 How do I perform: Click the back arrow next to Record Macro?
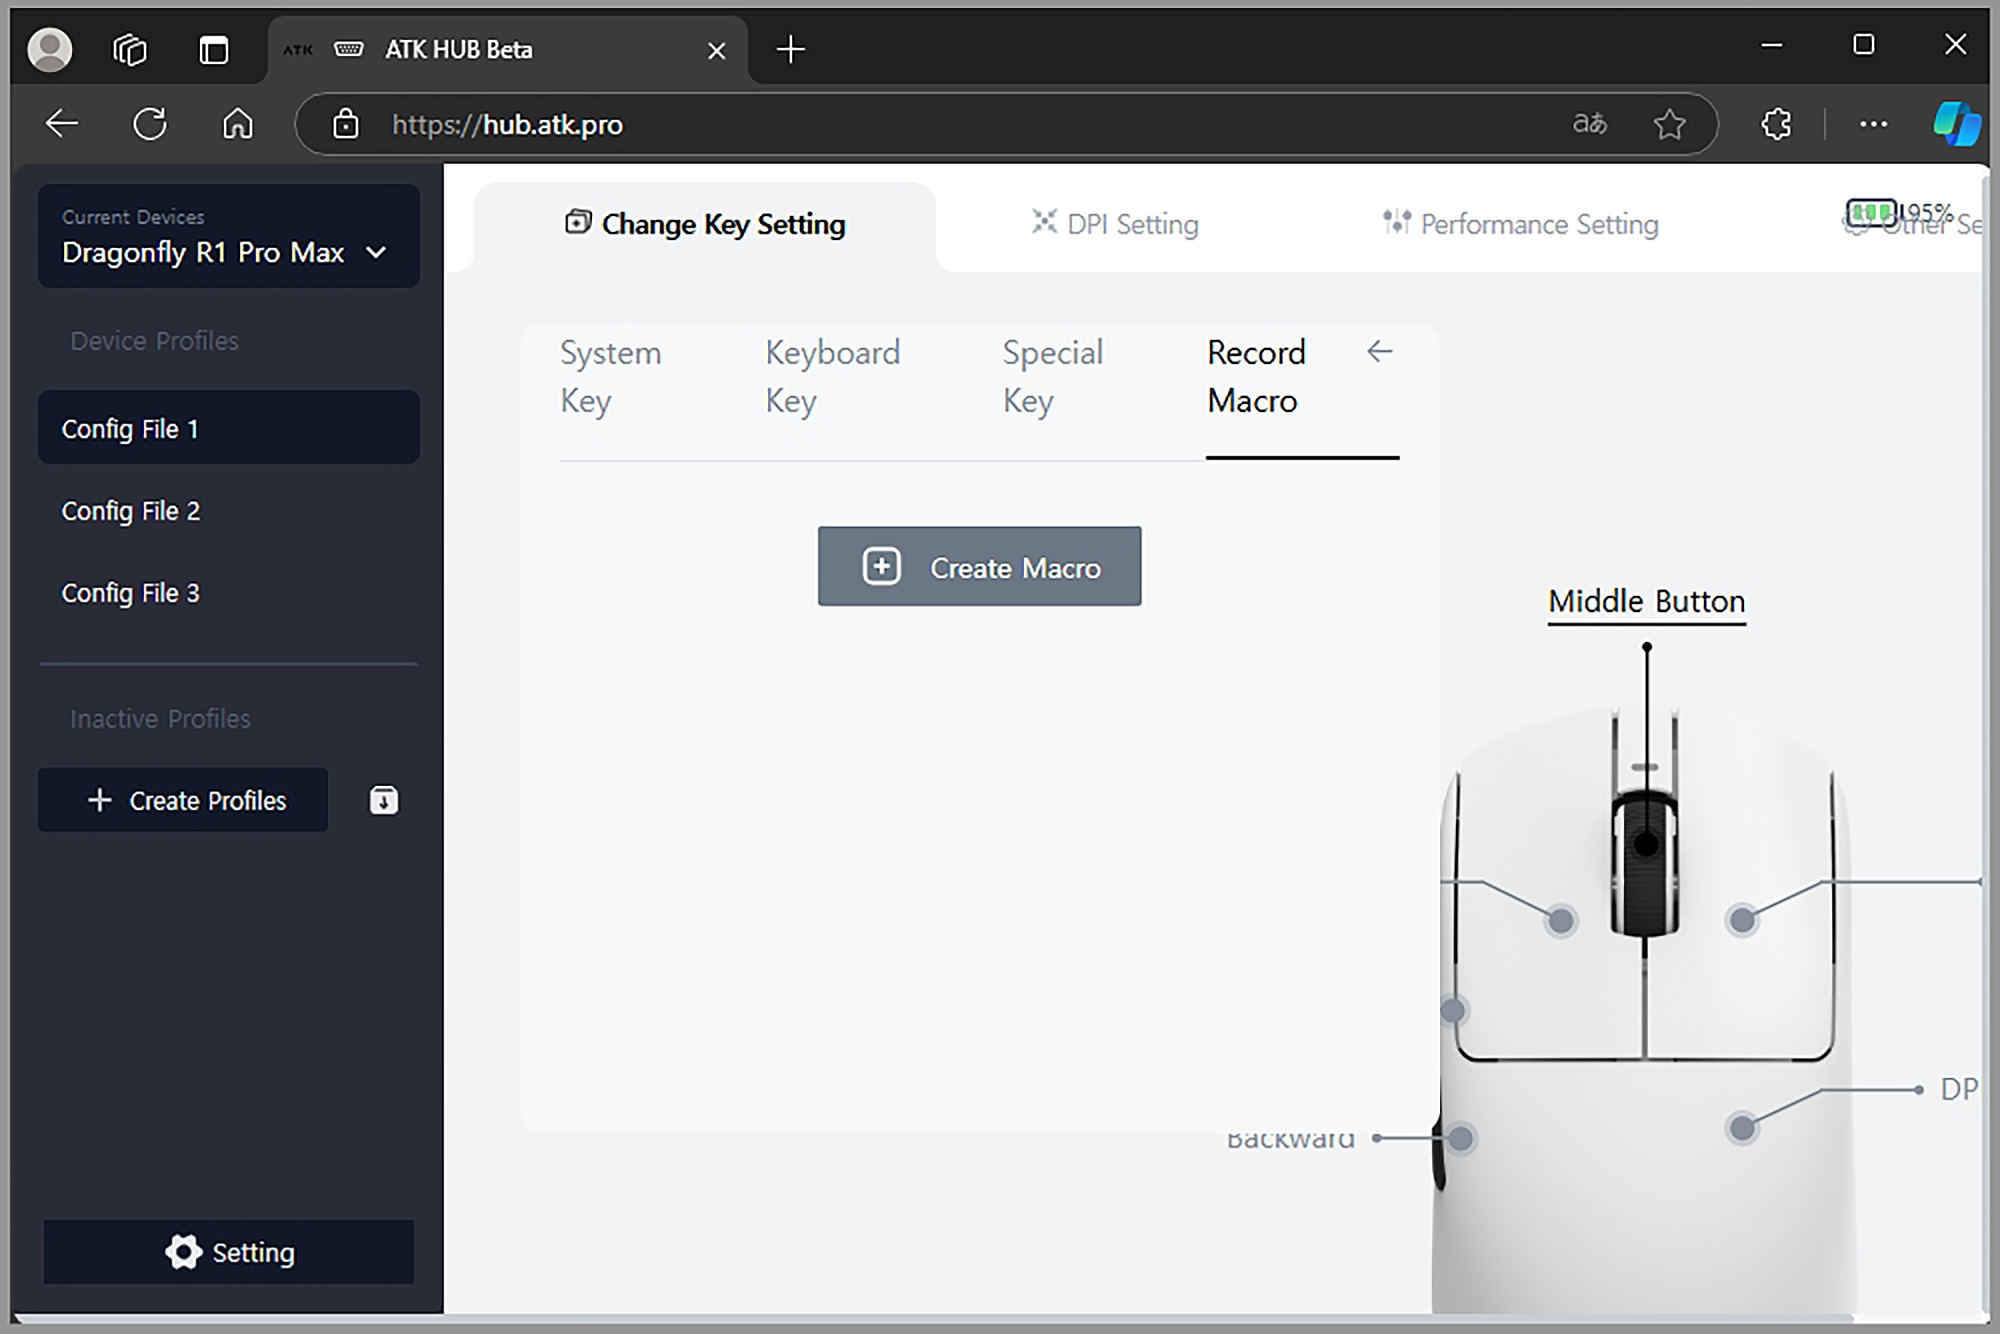tap(1380, 352)
